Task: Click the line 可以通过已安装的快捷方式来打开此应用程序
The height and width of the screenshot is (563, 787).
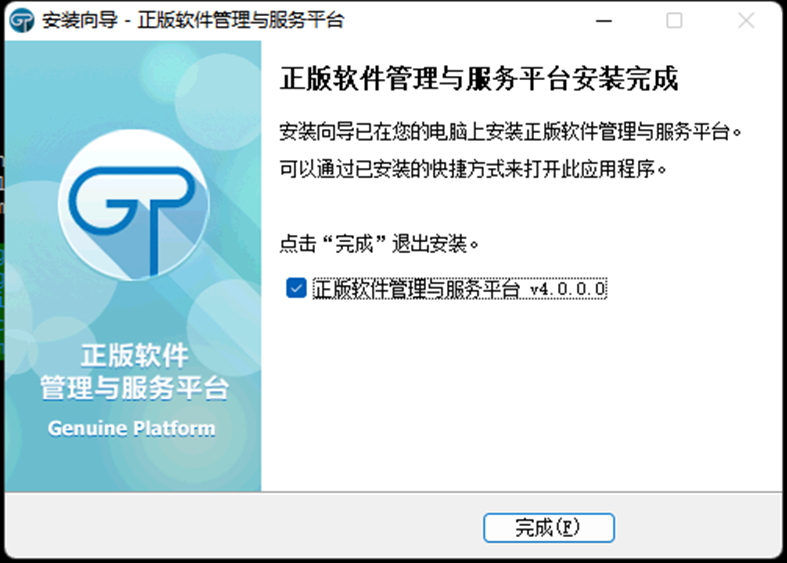Action: (473, 168)
